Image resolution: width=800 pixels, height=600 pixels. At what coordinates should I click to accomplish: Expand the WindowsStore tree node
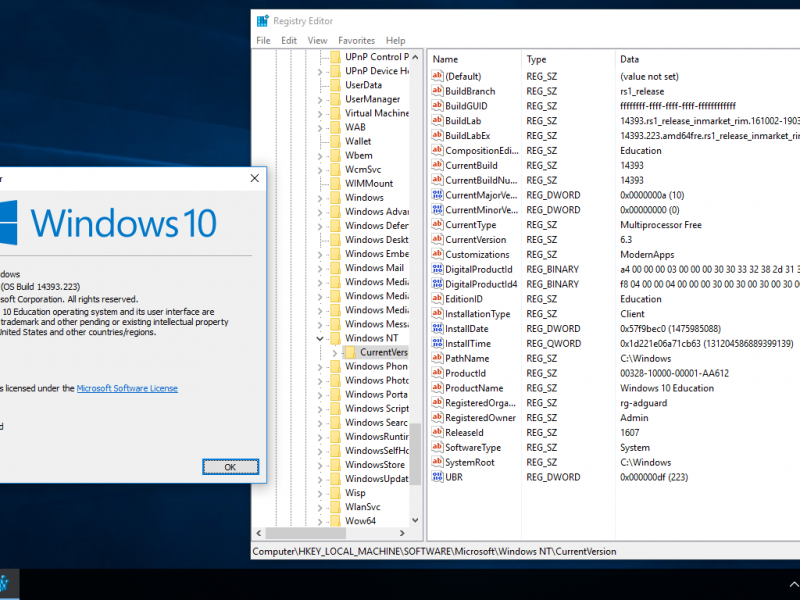click(x=320, y=465)
